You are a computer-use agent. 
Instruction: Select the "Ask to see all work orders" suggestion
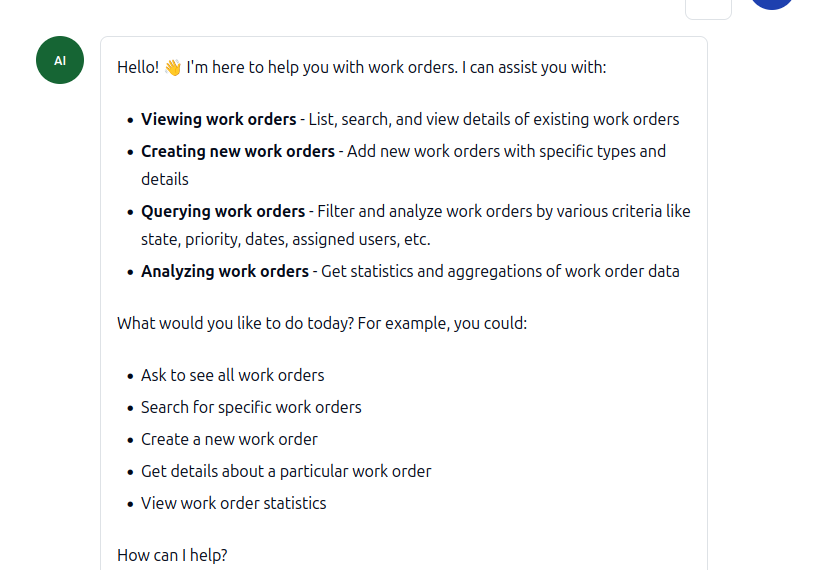pos(232,376)
